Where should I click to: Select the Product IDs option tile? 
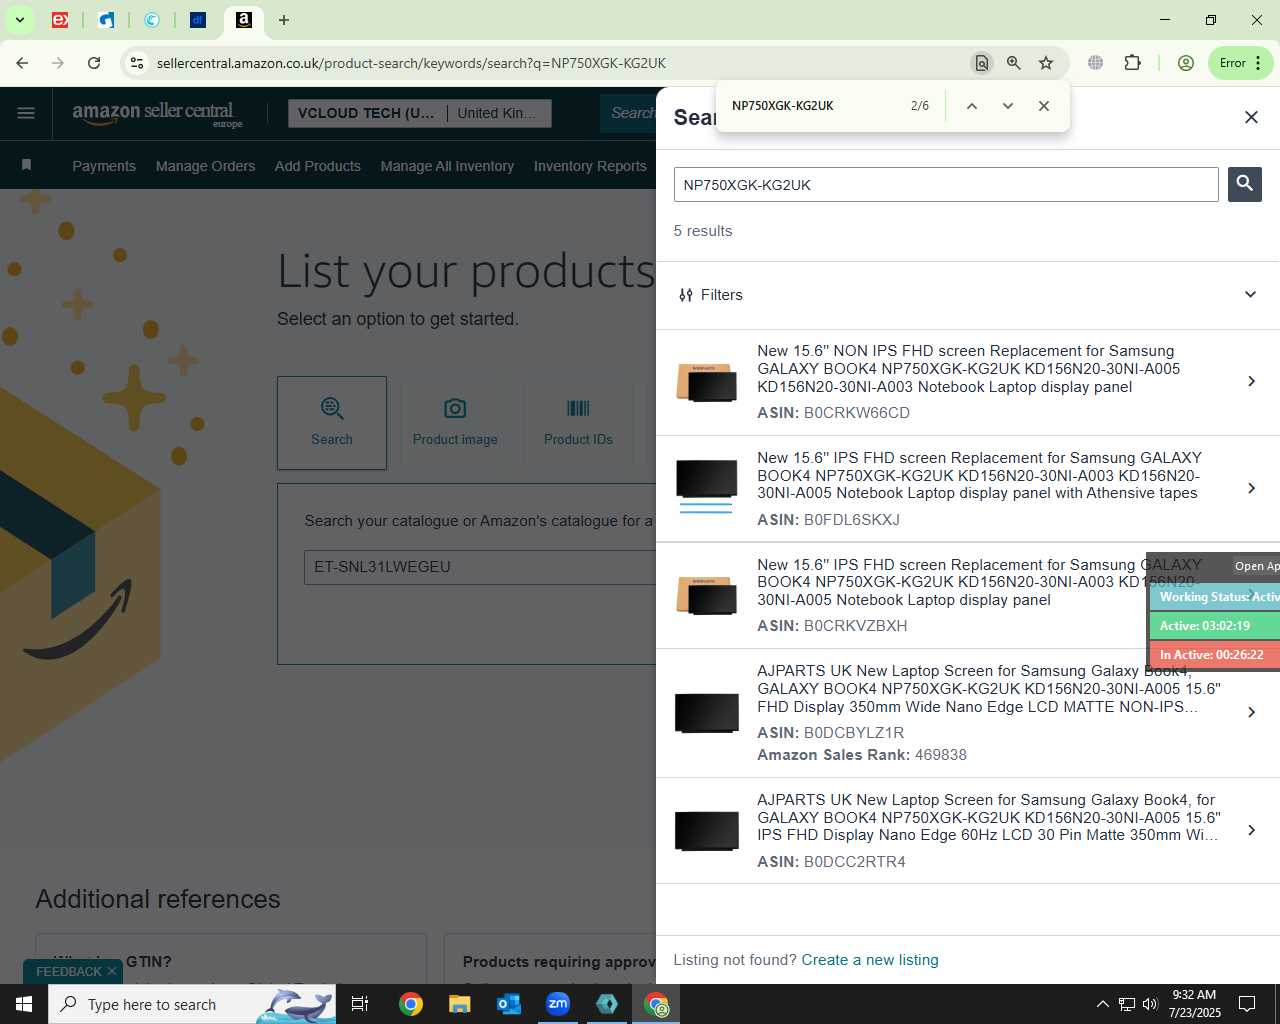click(x=578, y=423)
